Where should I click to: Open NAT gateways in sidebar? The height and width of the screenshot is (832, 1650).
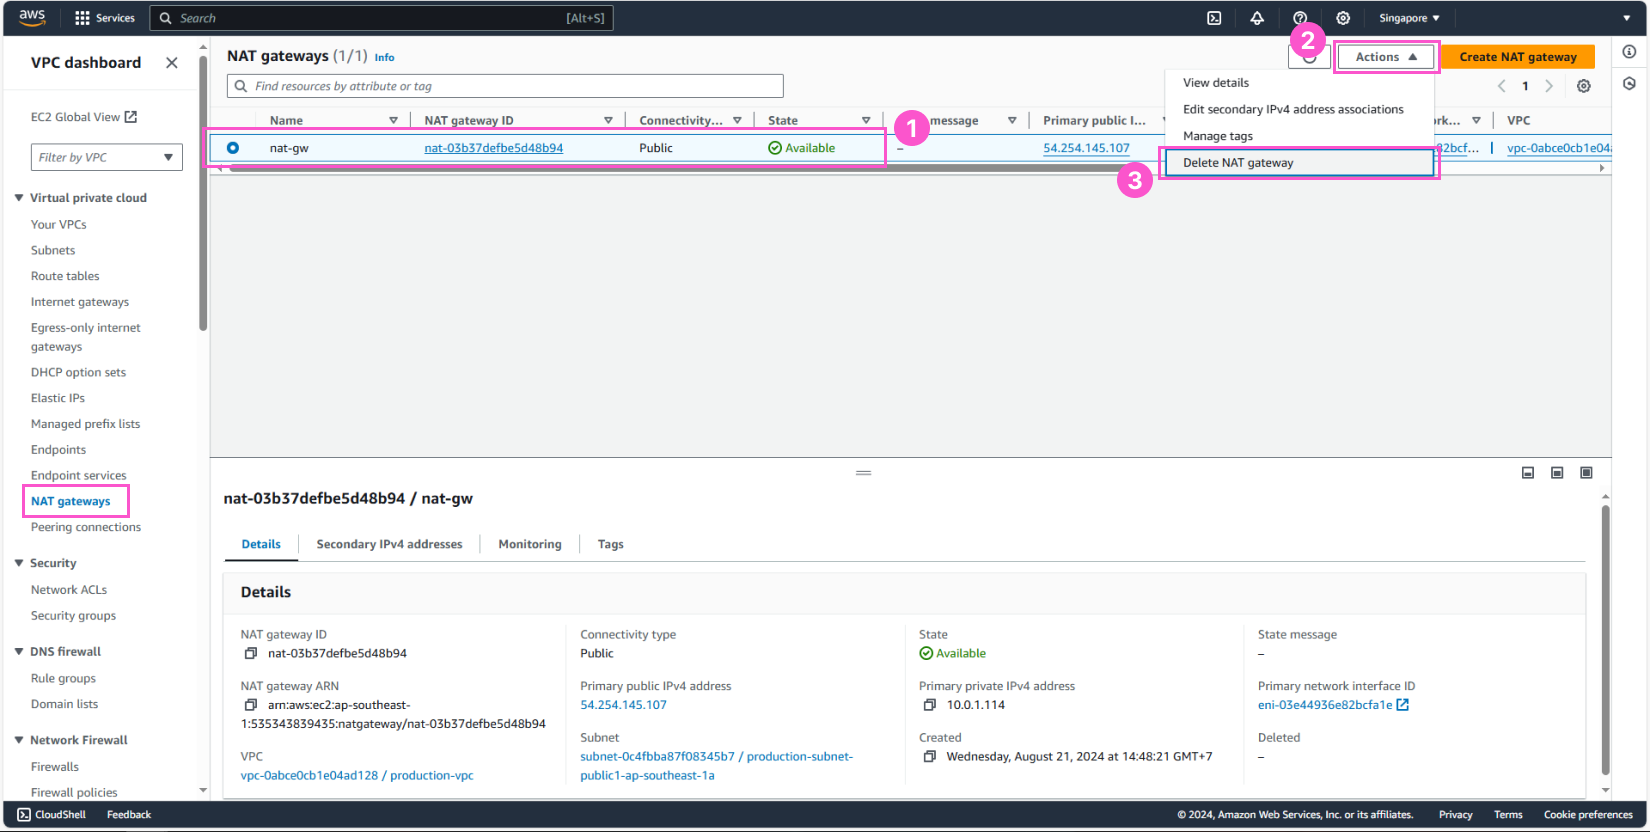(x=71, y=502)
